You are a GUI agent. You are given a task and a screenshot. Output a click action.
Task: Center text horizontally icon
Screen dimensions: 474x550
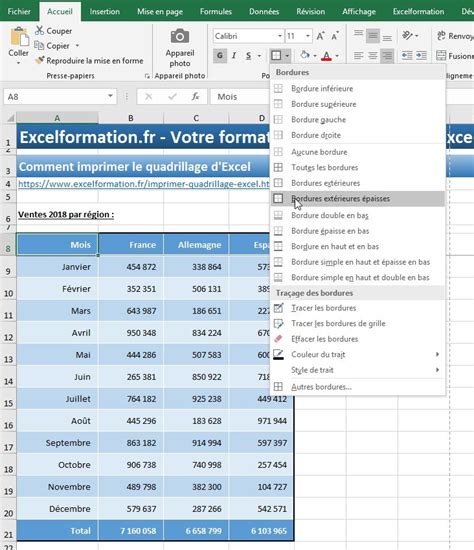373,55
